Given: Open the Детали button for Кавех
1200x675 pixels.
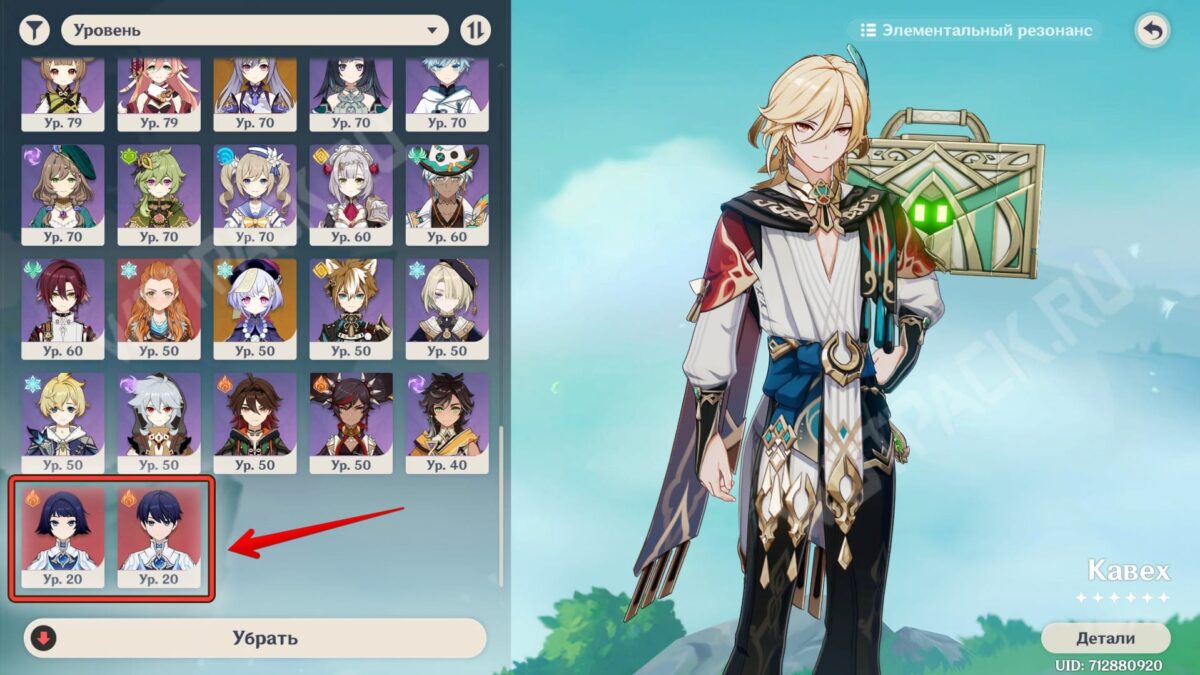Looking at the screenshot, I should pos(1106,638).
